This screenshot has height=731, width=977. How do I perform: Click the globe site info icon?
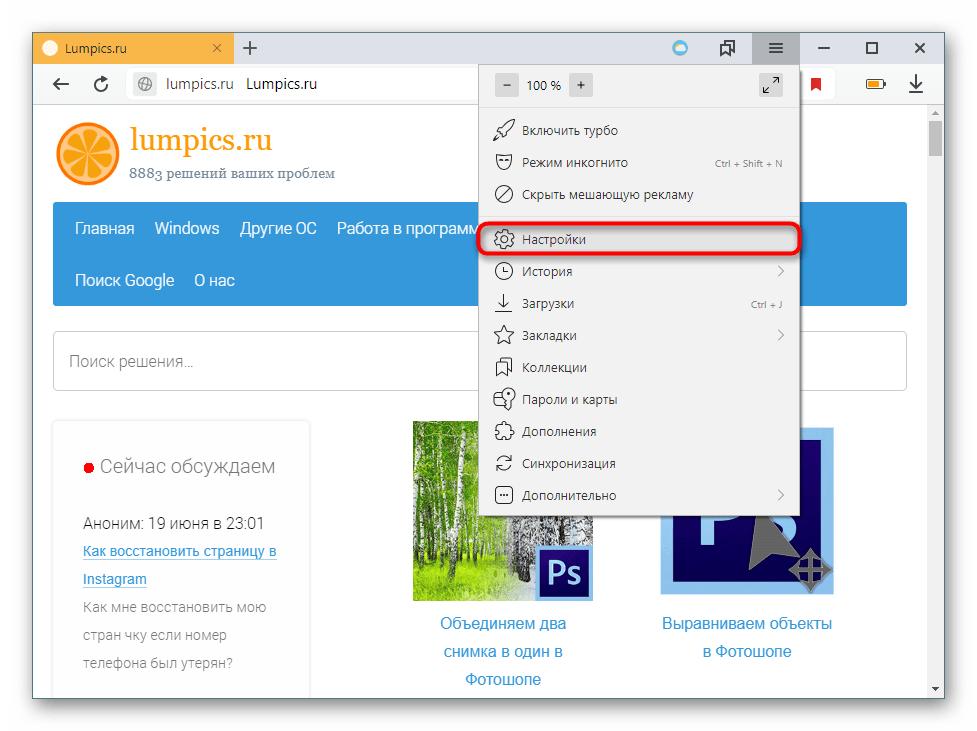[145, 84]
